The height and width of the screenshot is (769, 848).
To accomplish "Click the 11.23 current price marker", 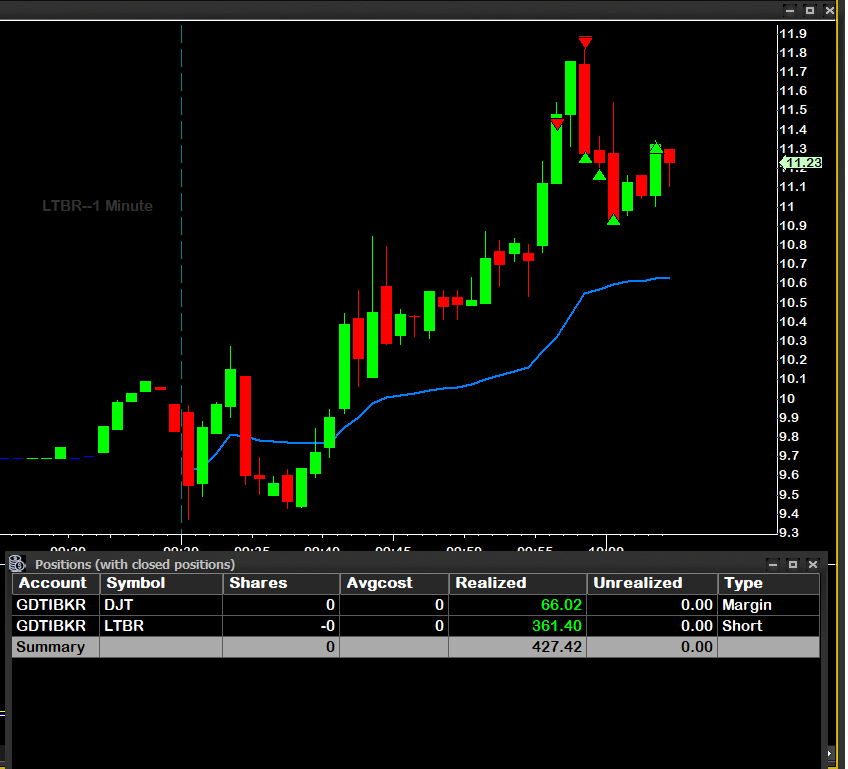I will 801,163.
